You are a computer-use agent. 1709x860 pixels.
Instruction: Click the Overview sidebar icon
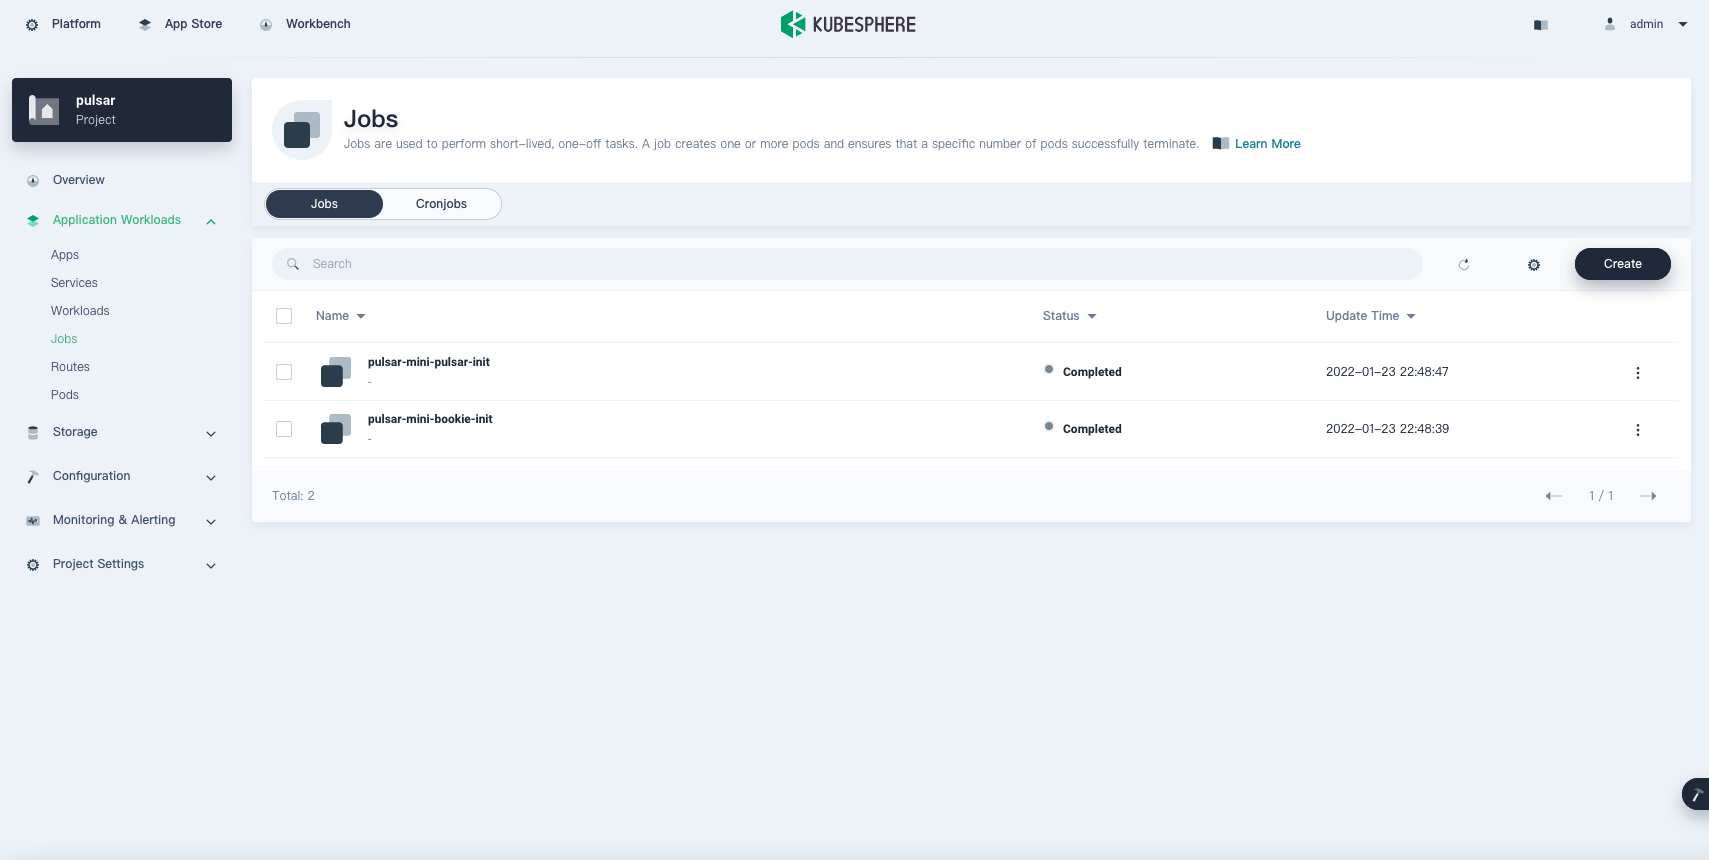33,181
